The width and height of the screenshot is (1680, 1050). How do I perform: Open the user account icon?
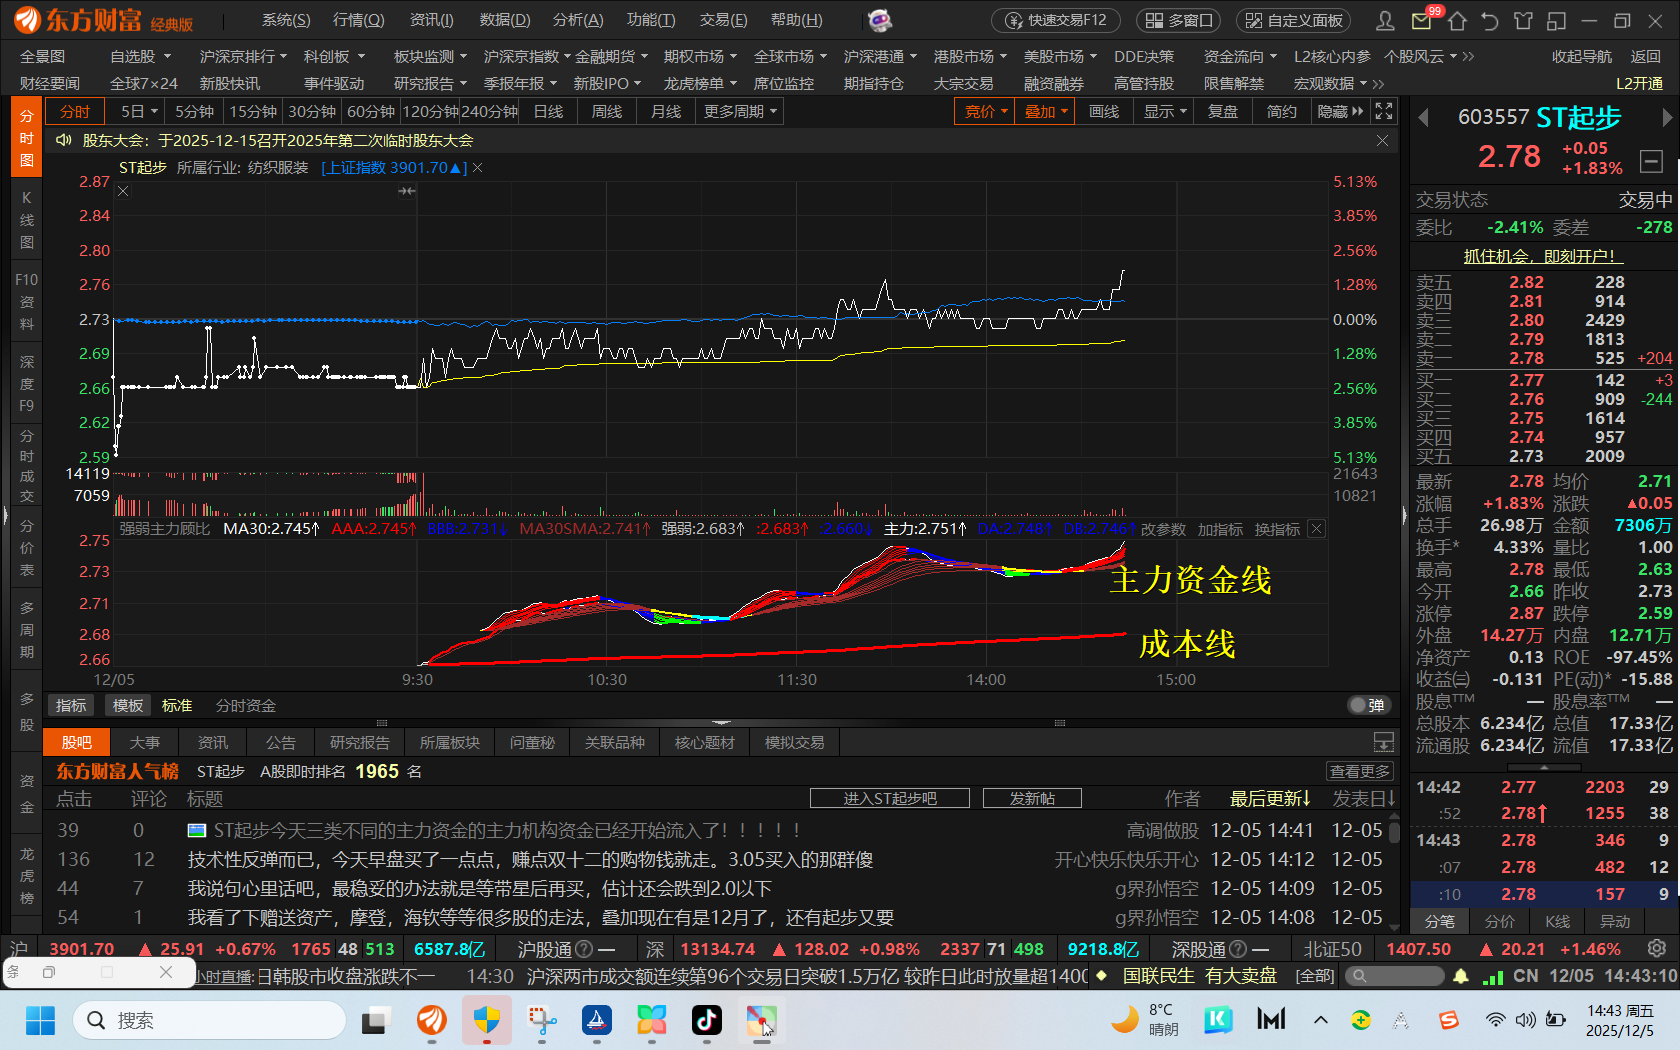[x=1385, y=21]
